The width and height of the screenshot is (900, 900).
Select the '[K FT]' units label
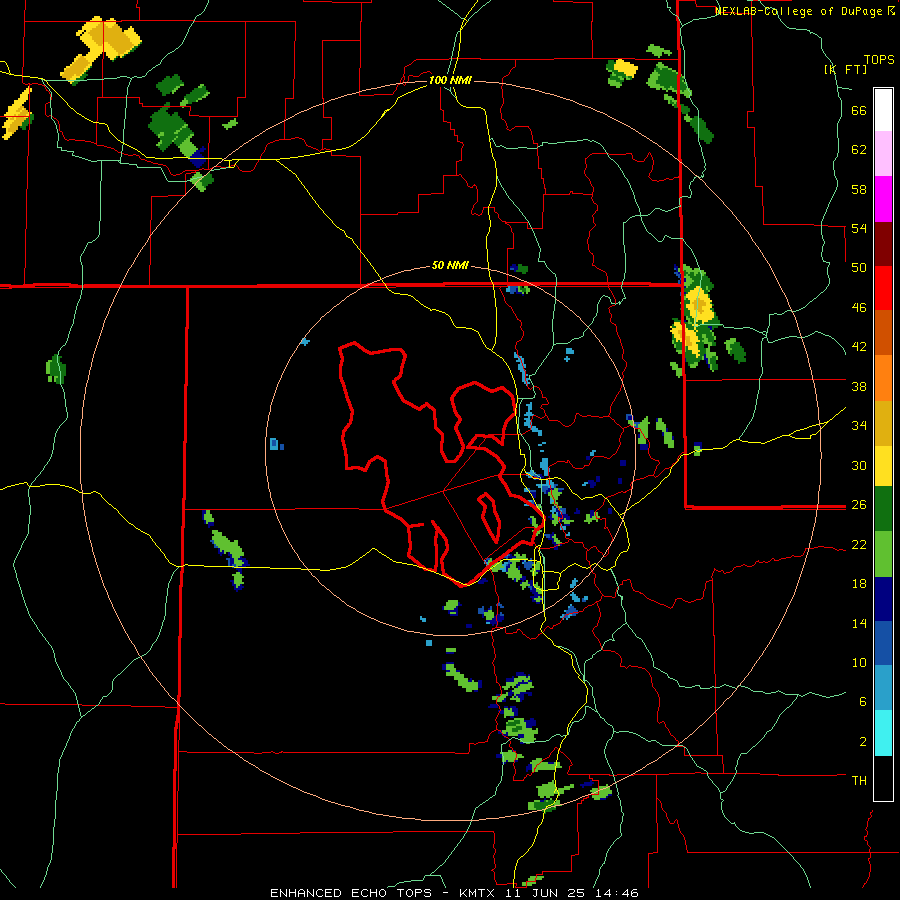point(845,70)
